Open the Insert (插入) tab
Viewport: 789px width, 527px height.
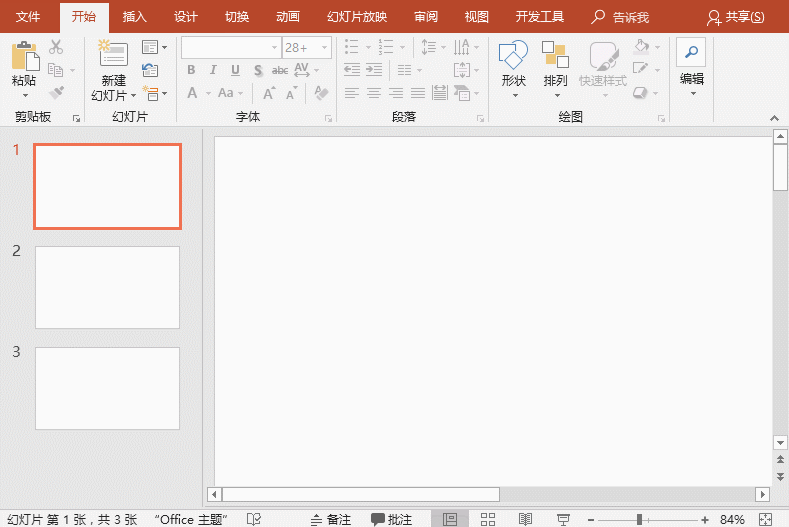tap(134, 17)
